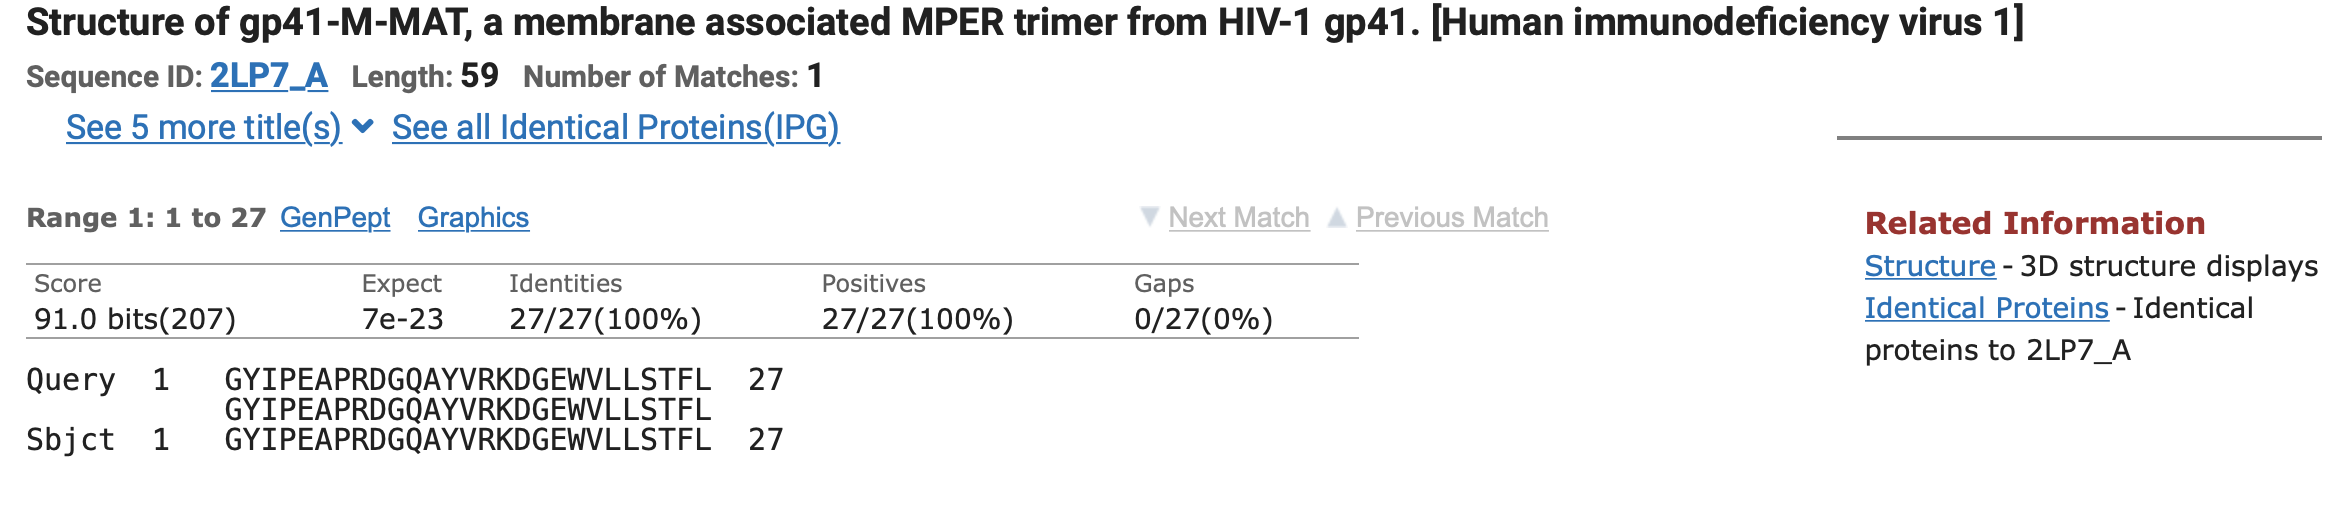
Task: Expand See 5 more title(s)
Action: (203, 128)
